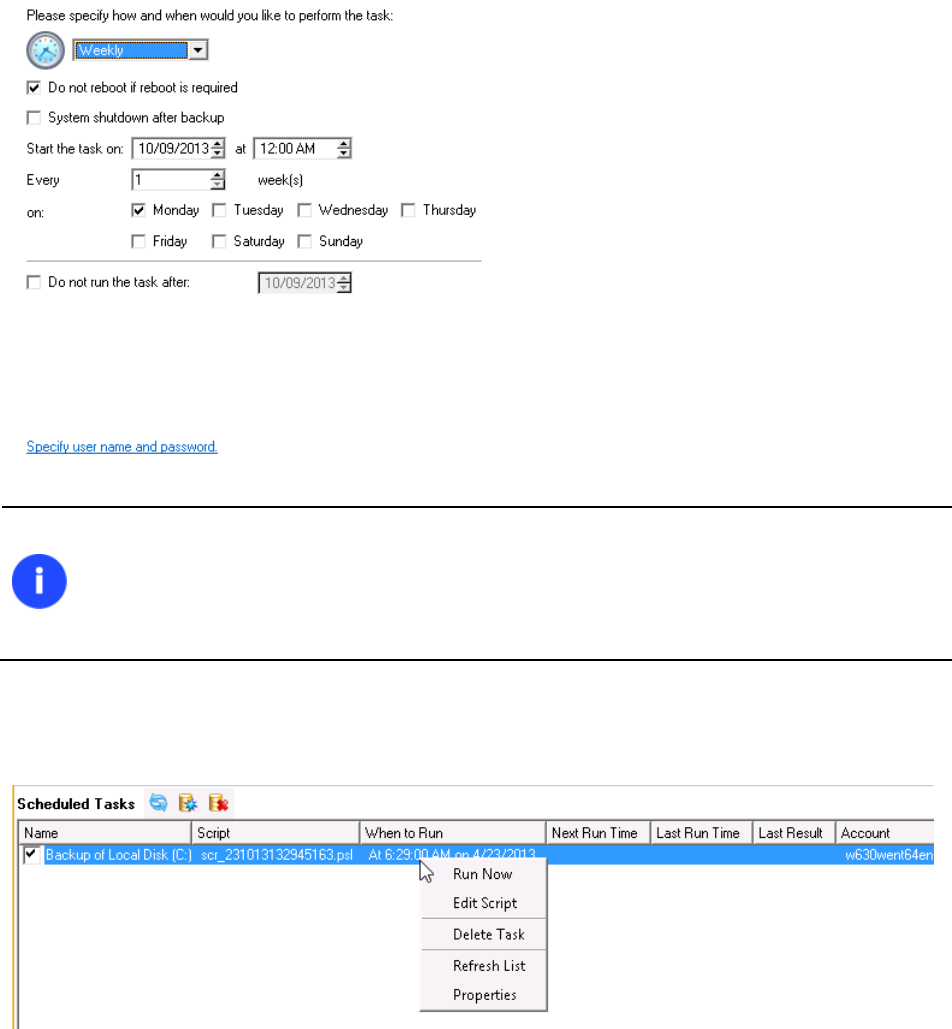Click the create new scheduled task icon

tap(188, 803)
